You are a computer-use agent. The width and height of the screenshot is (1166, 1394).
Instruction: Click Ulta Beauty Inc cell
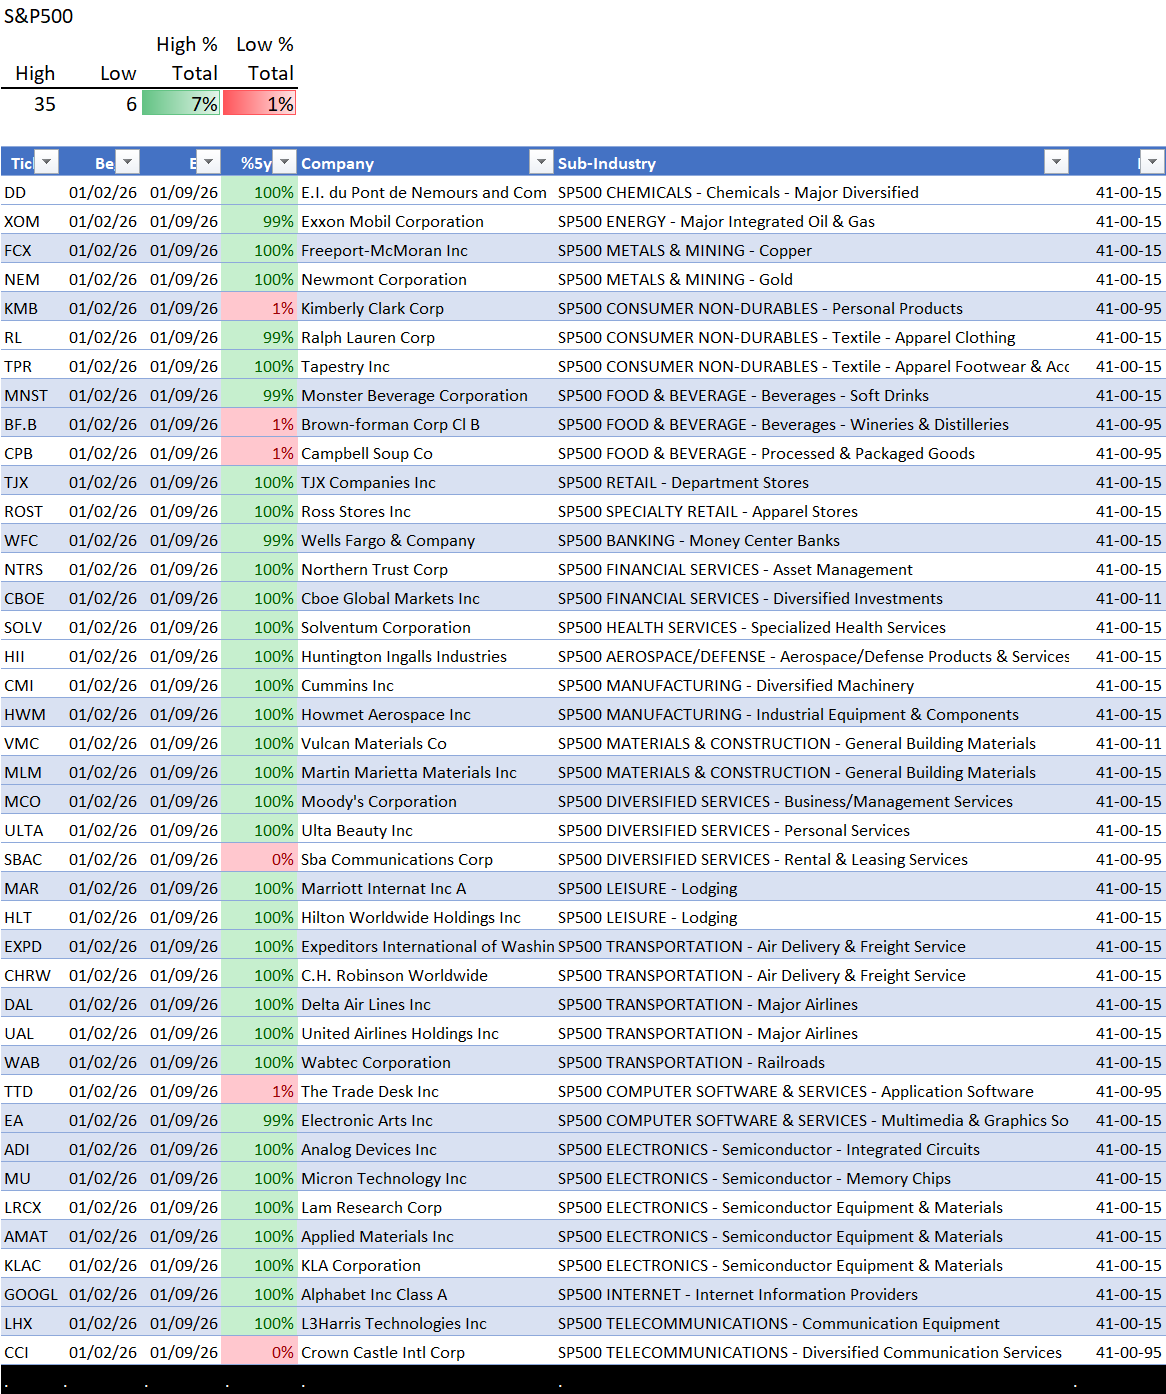426,830
